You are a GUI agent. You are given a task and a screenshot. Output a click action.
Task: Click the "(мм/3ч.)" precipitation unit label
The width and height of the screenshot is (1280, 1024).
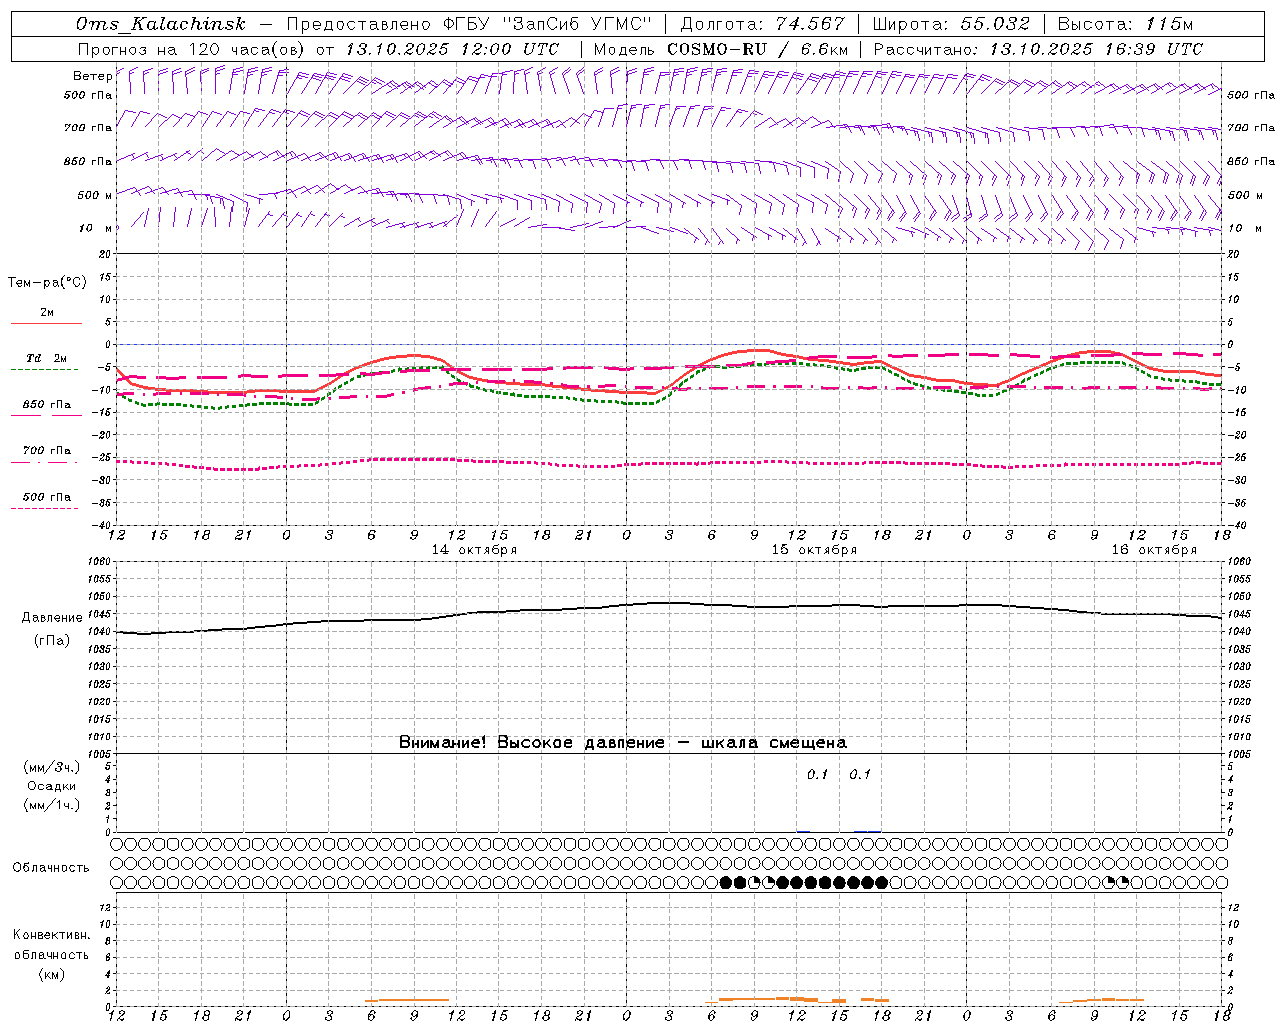tap(52, 767)
